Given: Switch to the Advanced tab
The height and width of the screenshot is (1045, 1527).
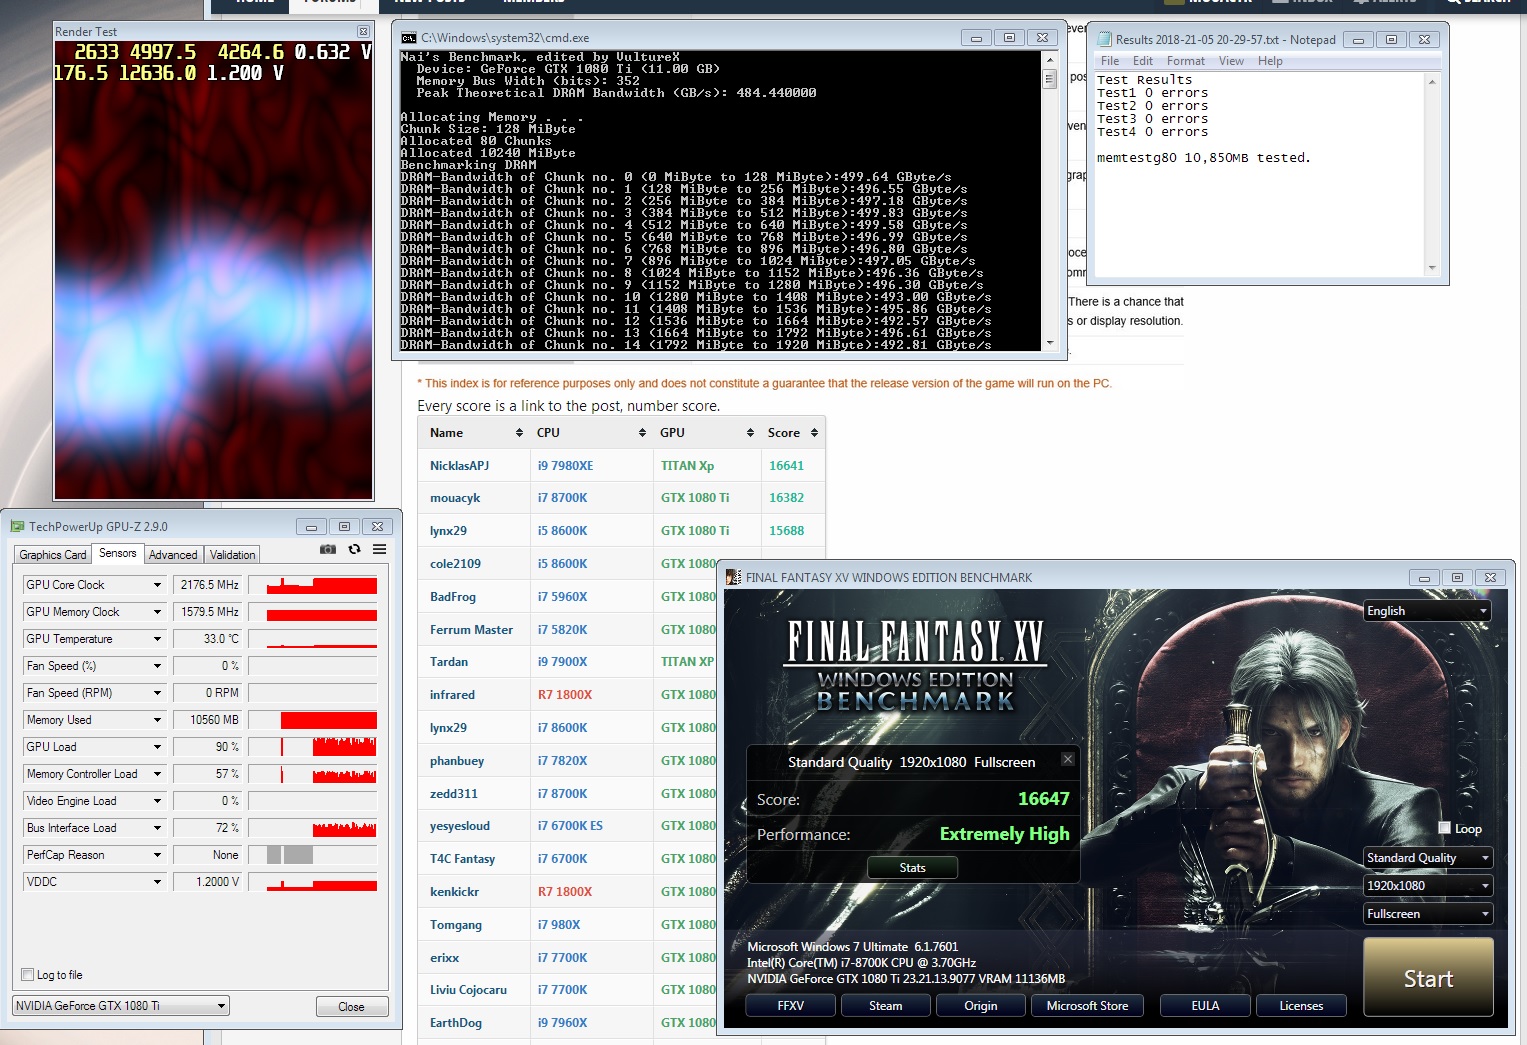Looking at the screenshot, I should coord(173,555).
